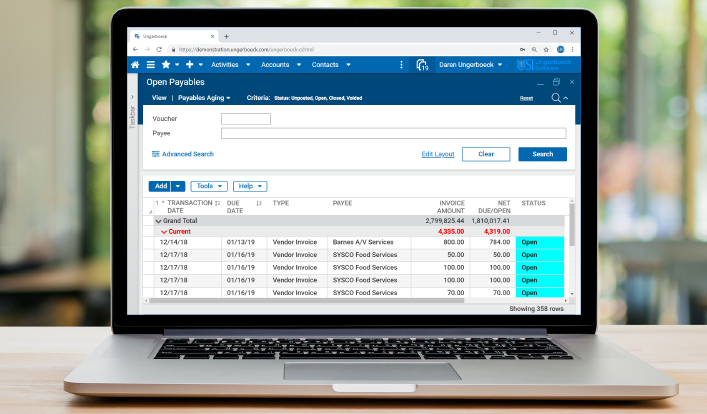
Task: Collapse the Grand Total group row
Action: pyautogui.click(x=158, y=220)
